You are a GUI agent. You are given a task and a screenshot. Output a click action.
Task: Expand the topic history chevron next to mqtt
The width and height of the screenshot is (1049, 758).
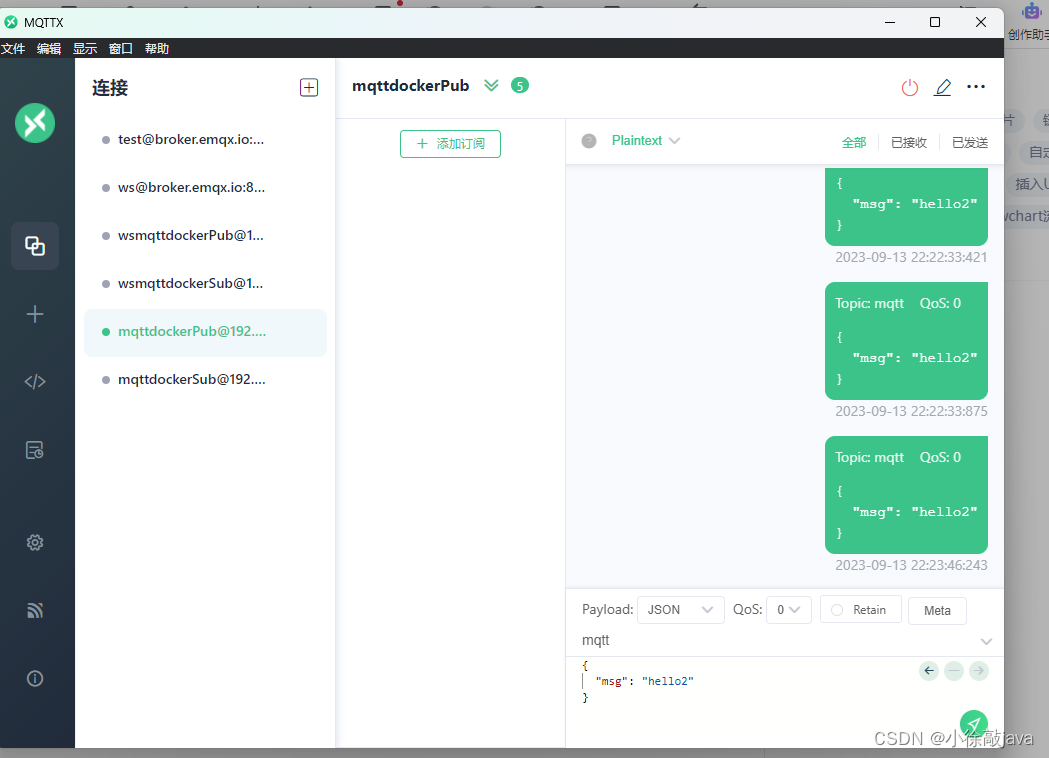click(x=986, y=641)
